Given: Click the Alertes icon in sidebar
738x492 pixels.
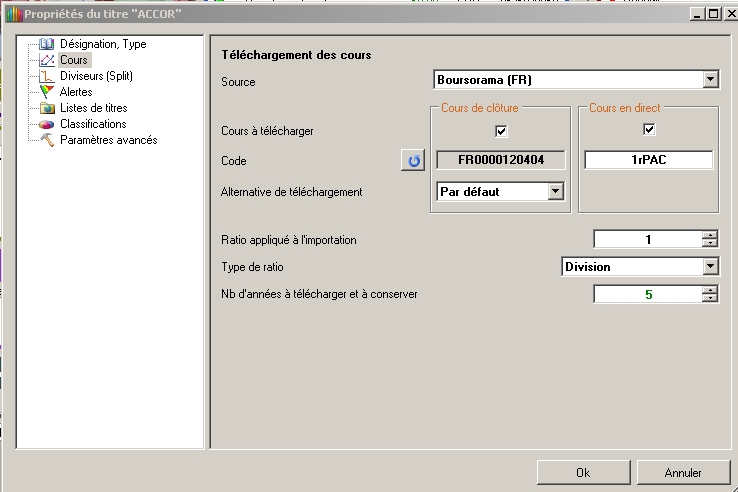Looking at the screenshot, I should [x=46, y=92].
